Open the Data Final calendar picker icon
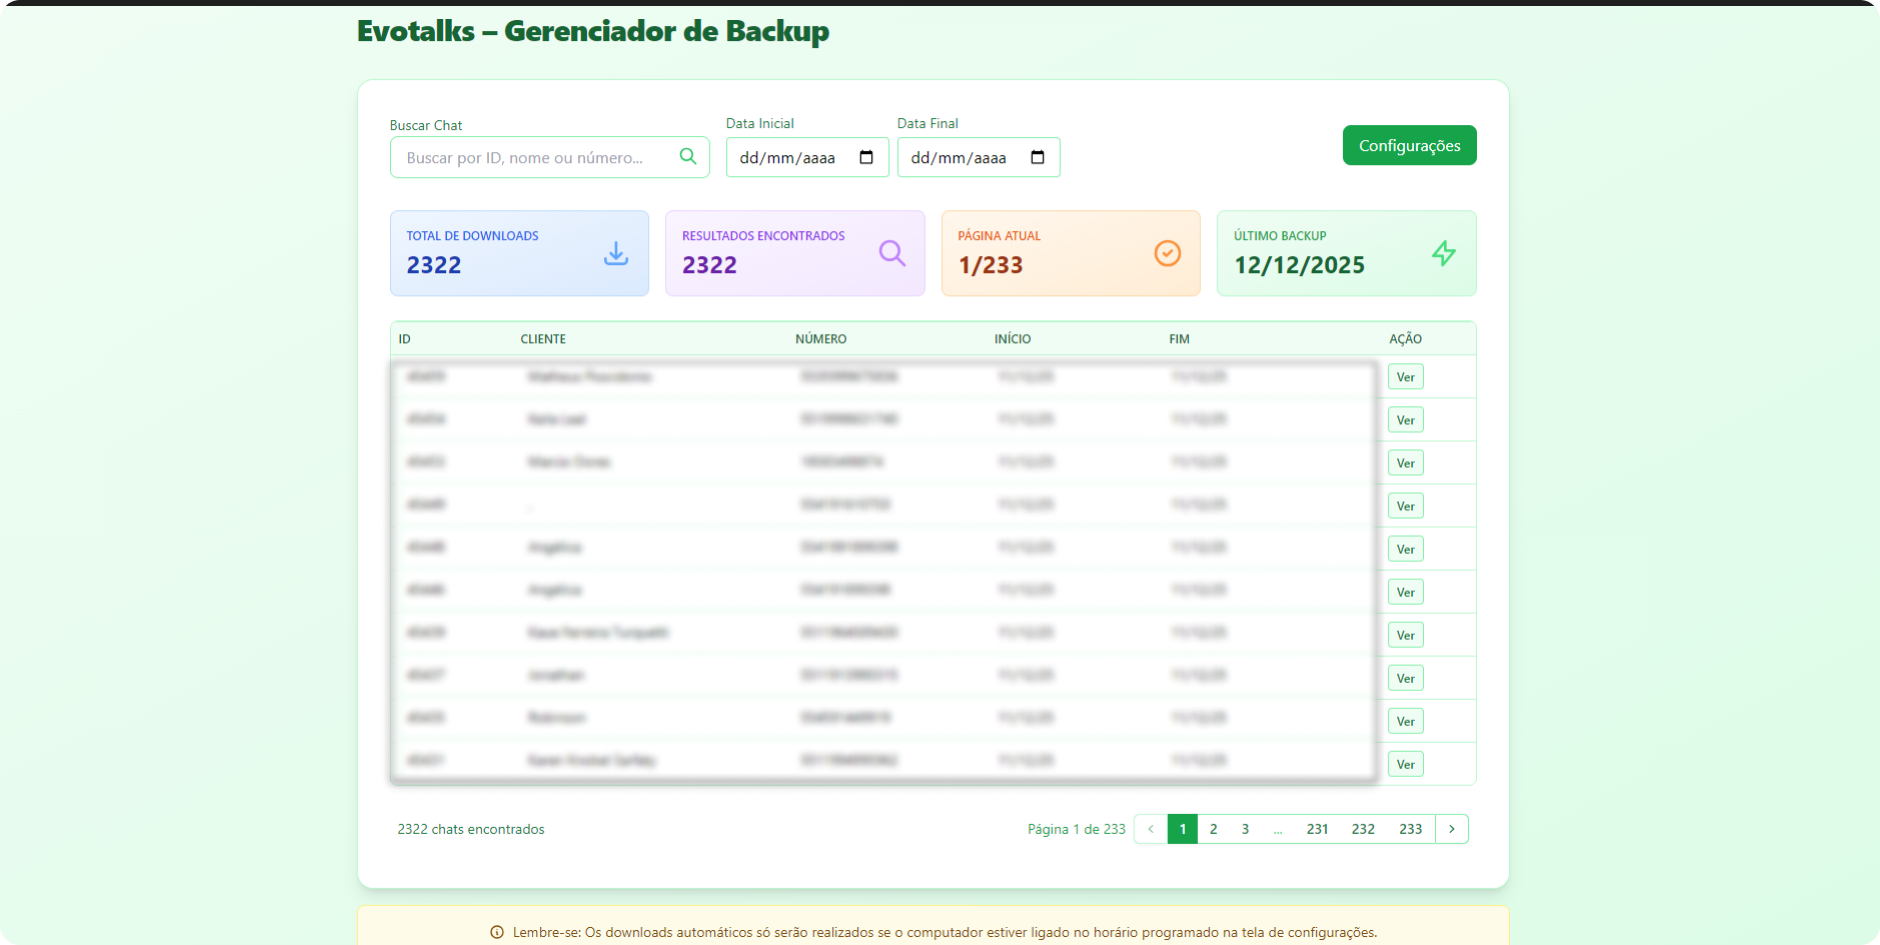 1037,157
